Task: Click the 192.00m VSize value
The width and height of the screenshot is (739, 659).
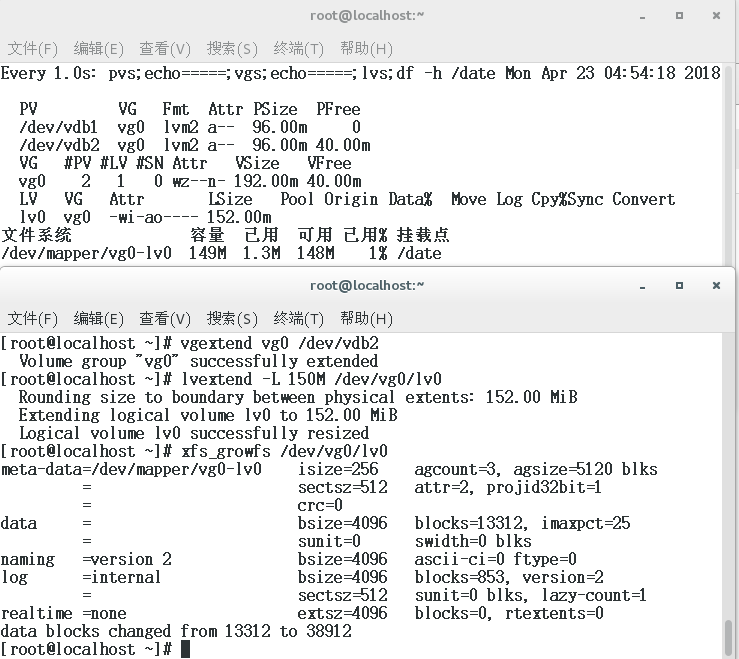Action: click(x=266, y=181)
